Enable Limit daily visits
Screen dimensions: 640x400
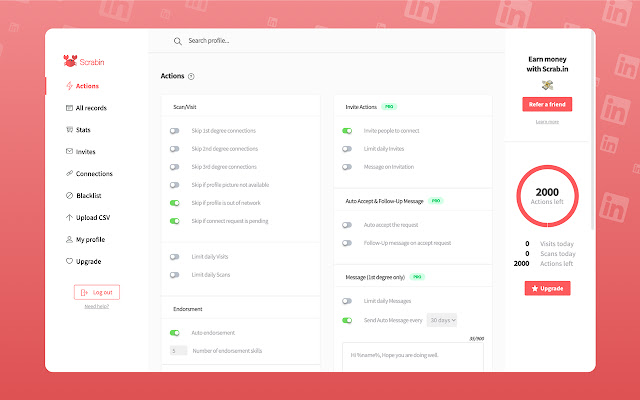[175, 257]
